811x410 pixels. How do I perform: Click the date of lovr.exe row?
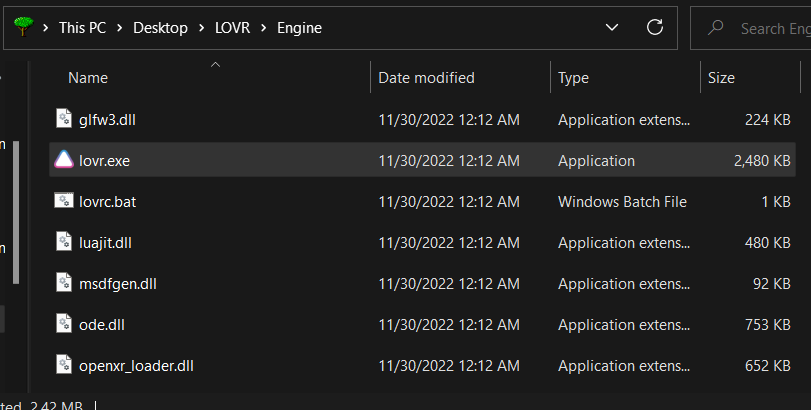pyautogui.click(x=449, y=161)
